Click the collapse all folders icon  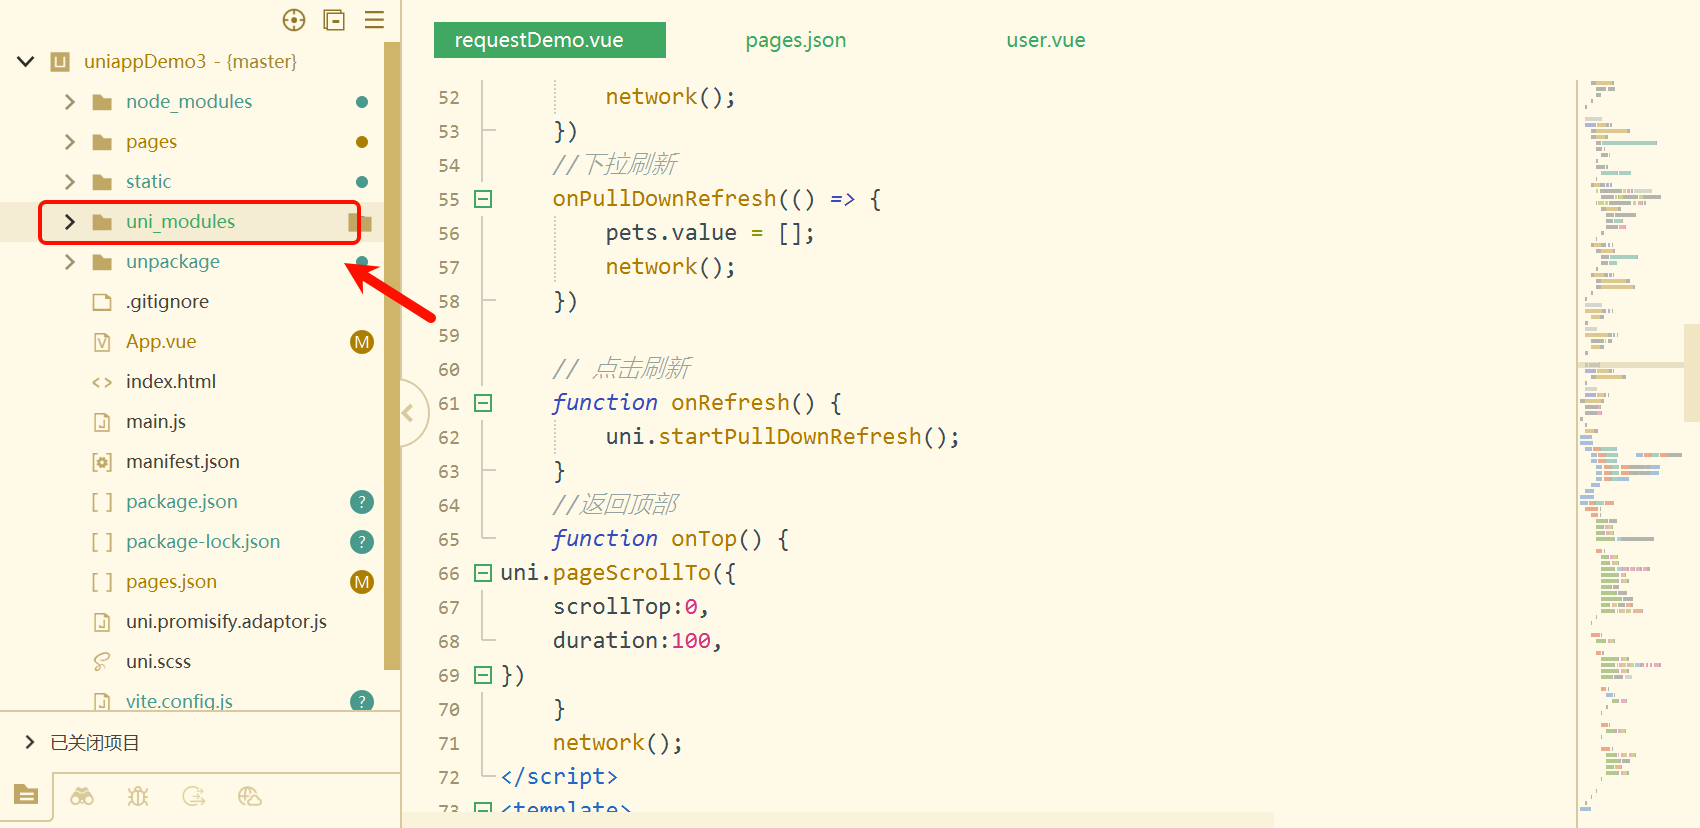(x=334, y=20)
